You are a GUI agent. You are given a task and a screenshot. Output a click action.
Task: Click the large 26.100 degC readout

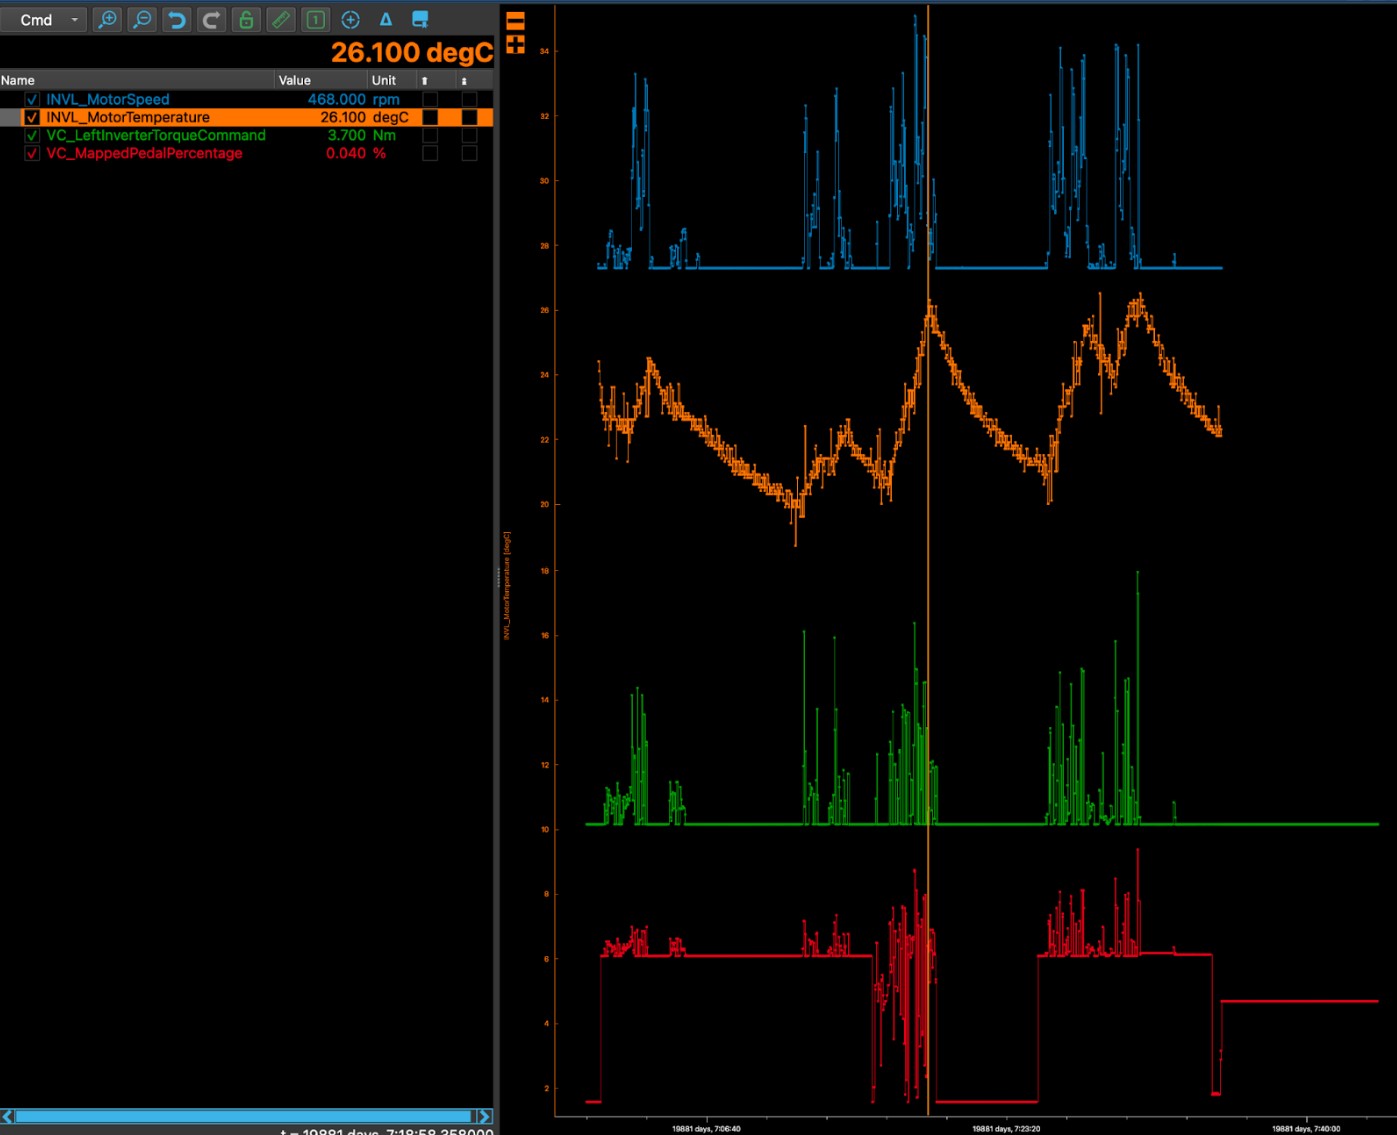pos(412,52)
